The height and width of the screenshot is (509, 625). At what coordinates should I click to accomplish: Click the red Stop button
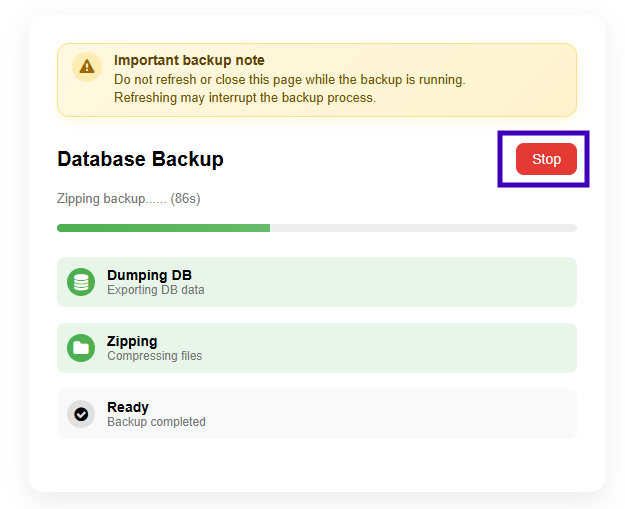[546, 159]
